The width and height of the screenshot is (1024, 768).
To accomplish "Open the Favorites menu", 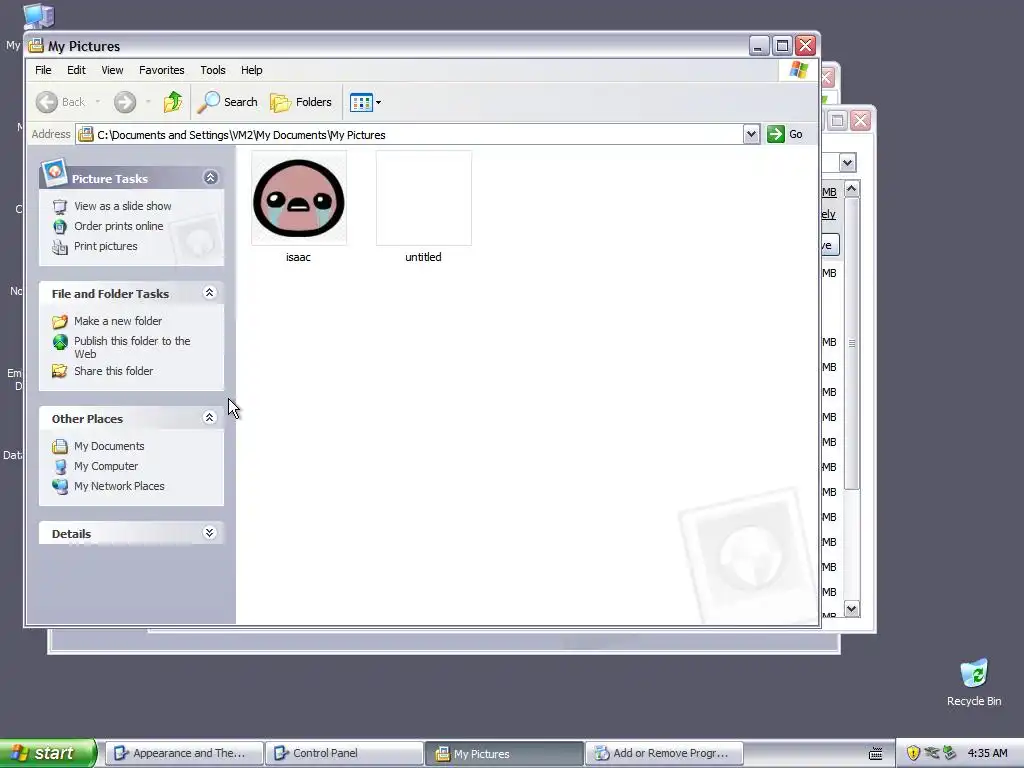I will (x=161, y=70).
